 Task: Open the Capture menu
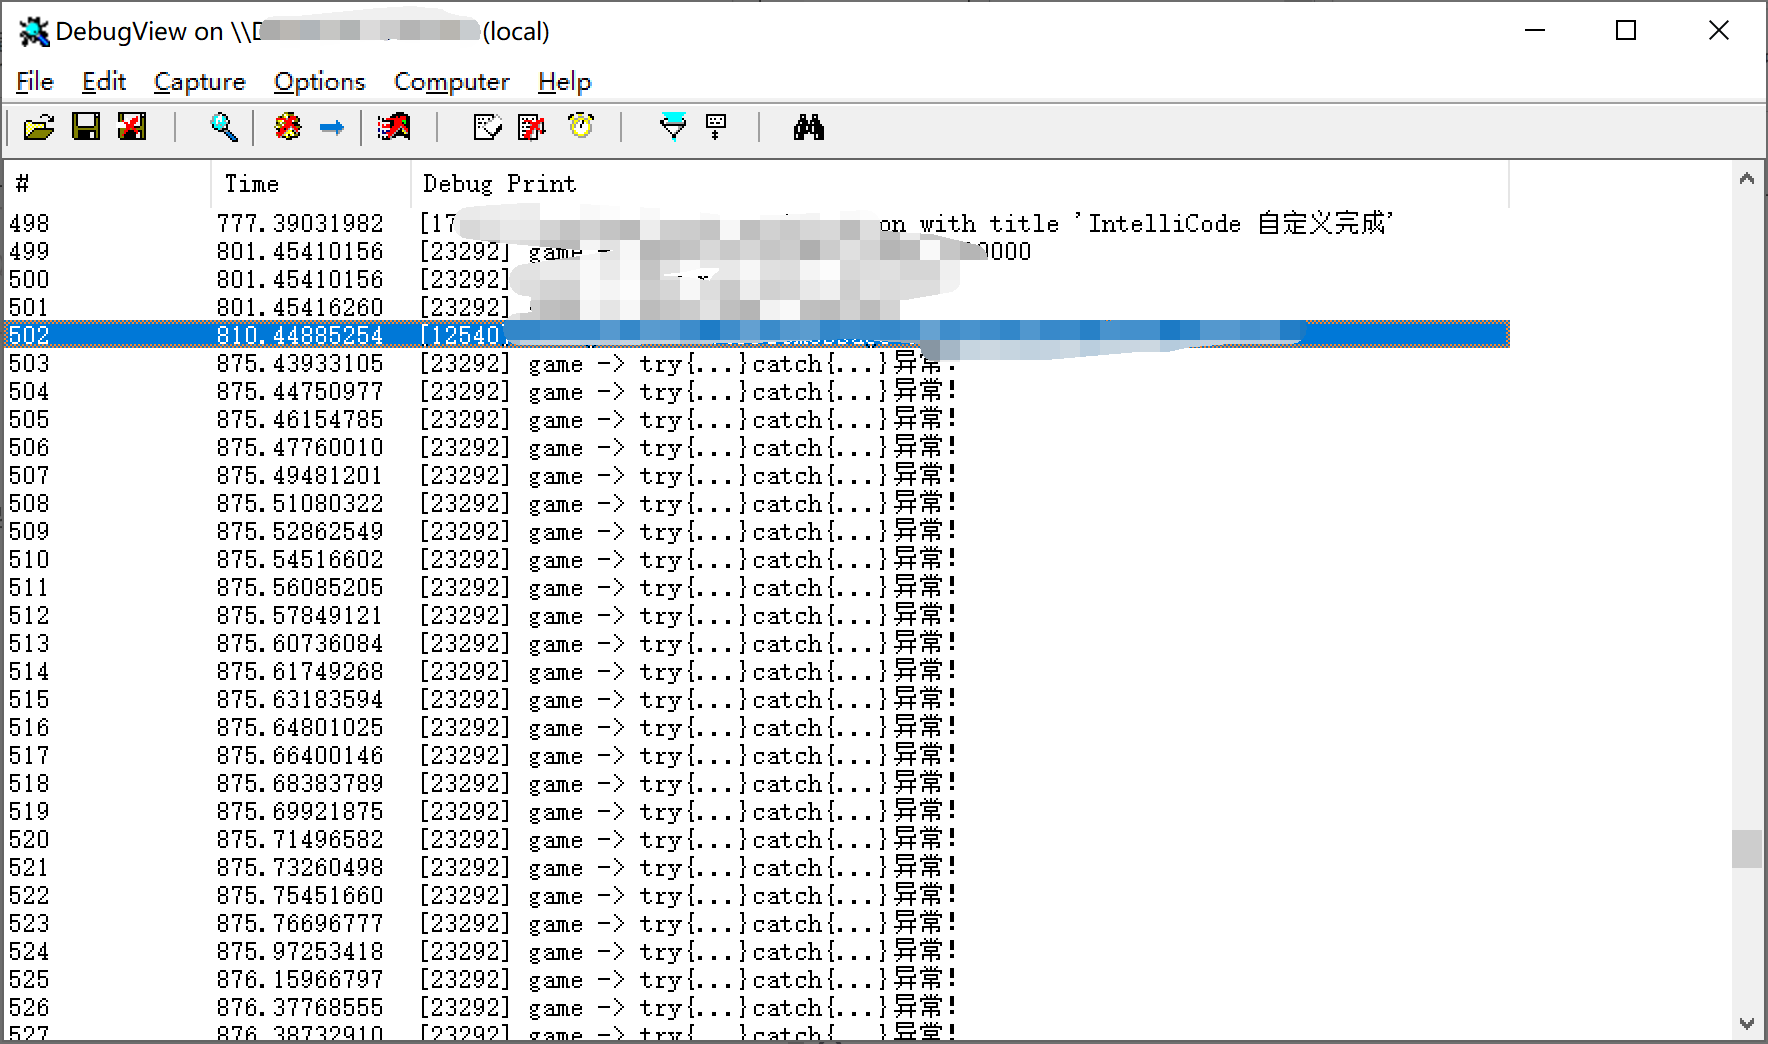tap(199, 81)
